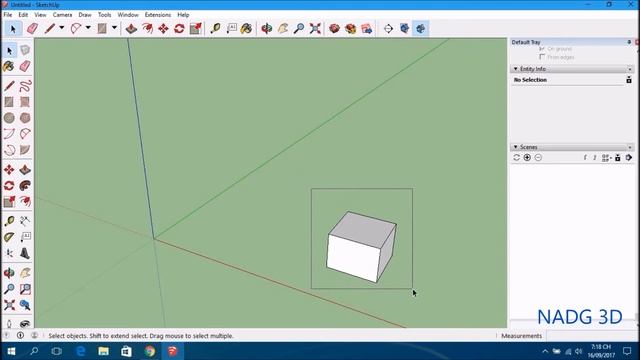This screenshot has height=360, width=640.
Task: Pick the Tape Measure tool in the top toolbar
Action: (x=215, y=29)
